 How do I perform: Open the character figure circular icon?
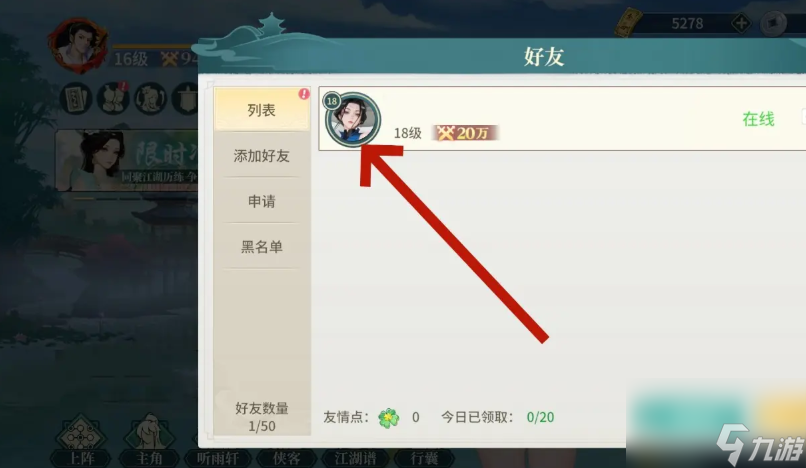[x=150, y=98]
